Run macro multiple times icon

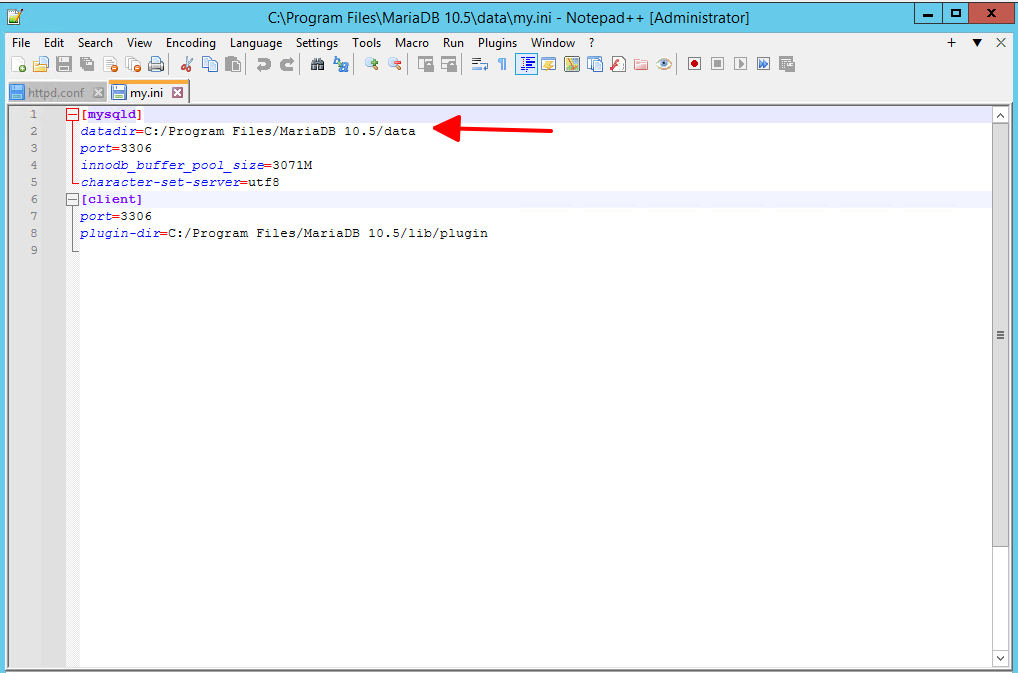(x=764, y=64)
